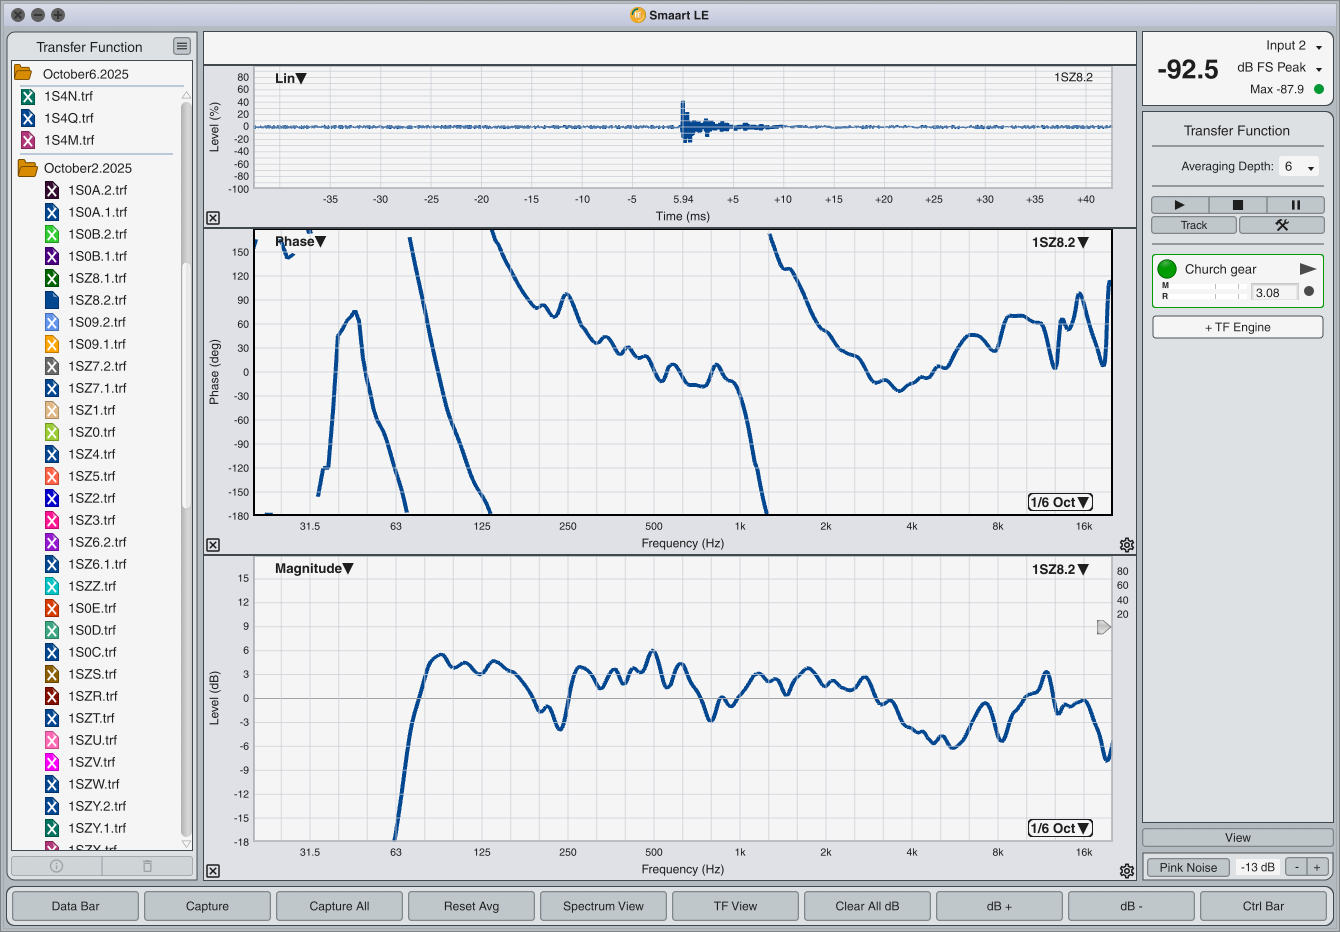Open the Transfer Function panel list menu
Image resolution: width=1340 pixels, height=932 pixels.
pyautogui.click(x=181, y=46)
